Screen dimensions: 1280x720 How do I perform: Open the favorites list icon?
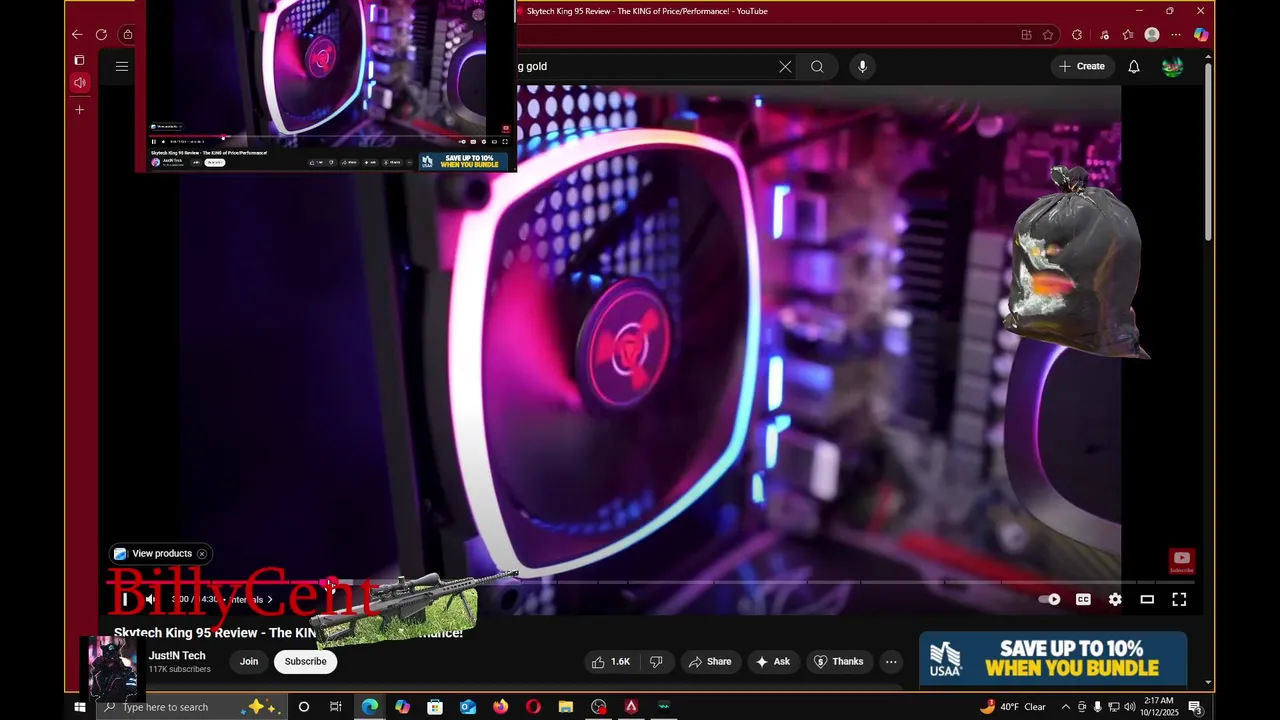1128,35
